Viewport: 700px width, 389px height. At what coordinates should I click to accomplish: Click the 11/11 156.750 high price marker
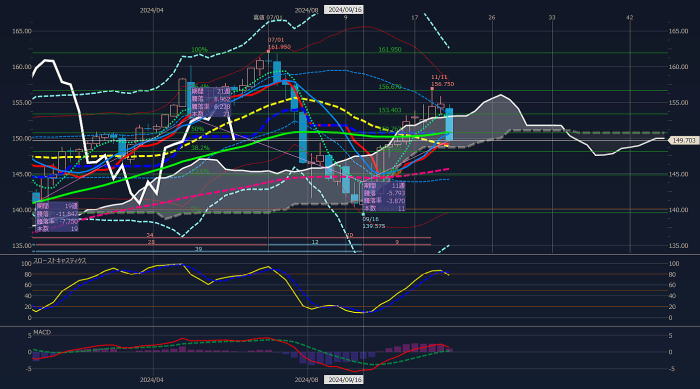(x=442, y=80)
